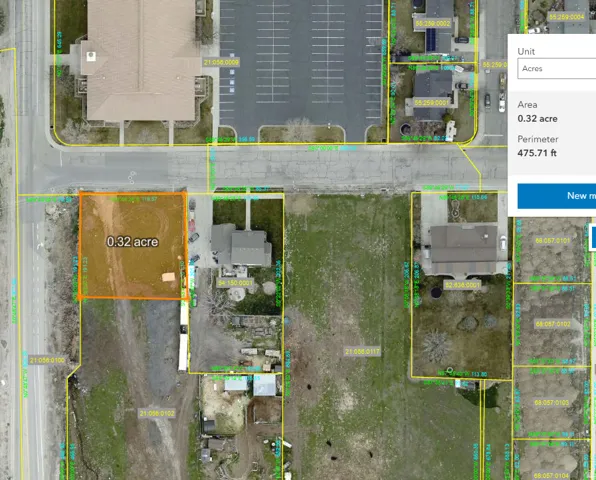Select parcel label 55:259:0004

coord(566,17)
